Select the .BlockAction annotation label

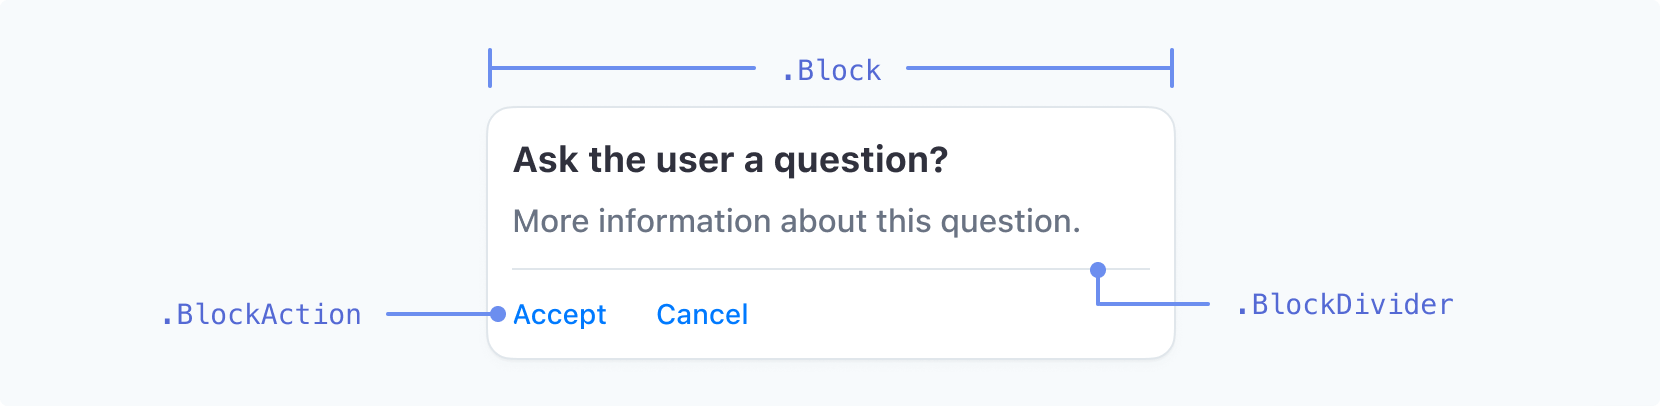(261, 314)
